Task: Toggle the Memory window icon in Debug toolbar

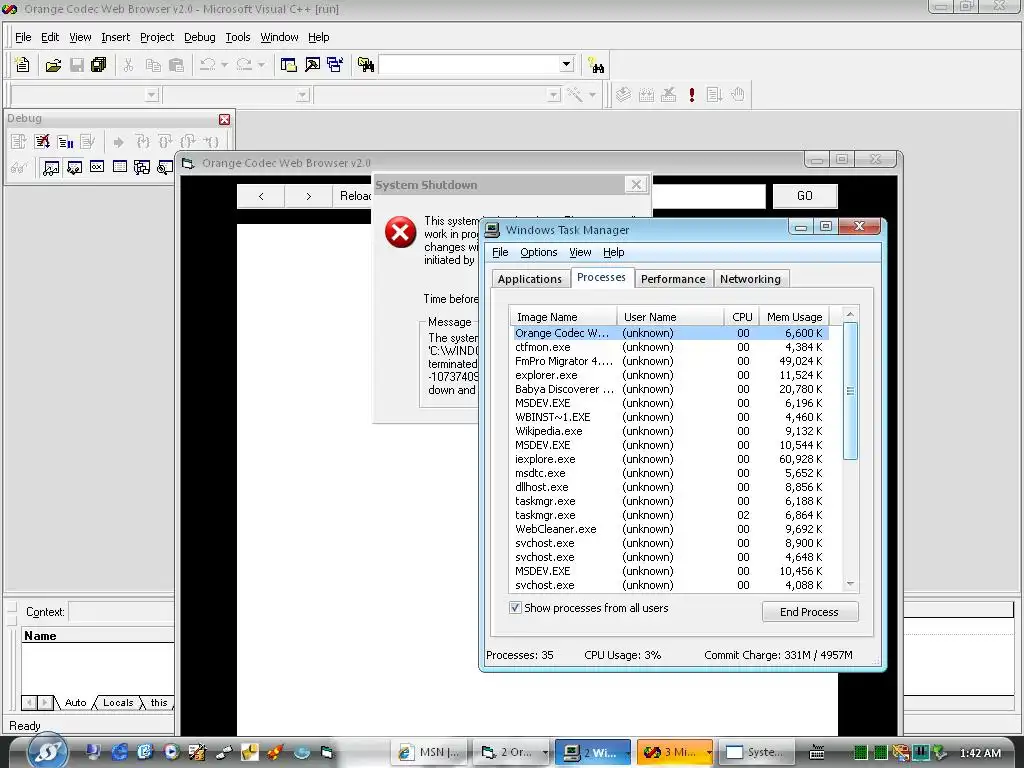Action: (x=120, y=167)
